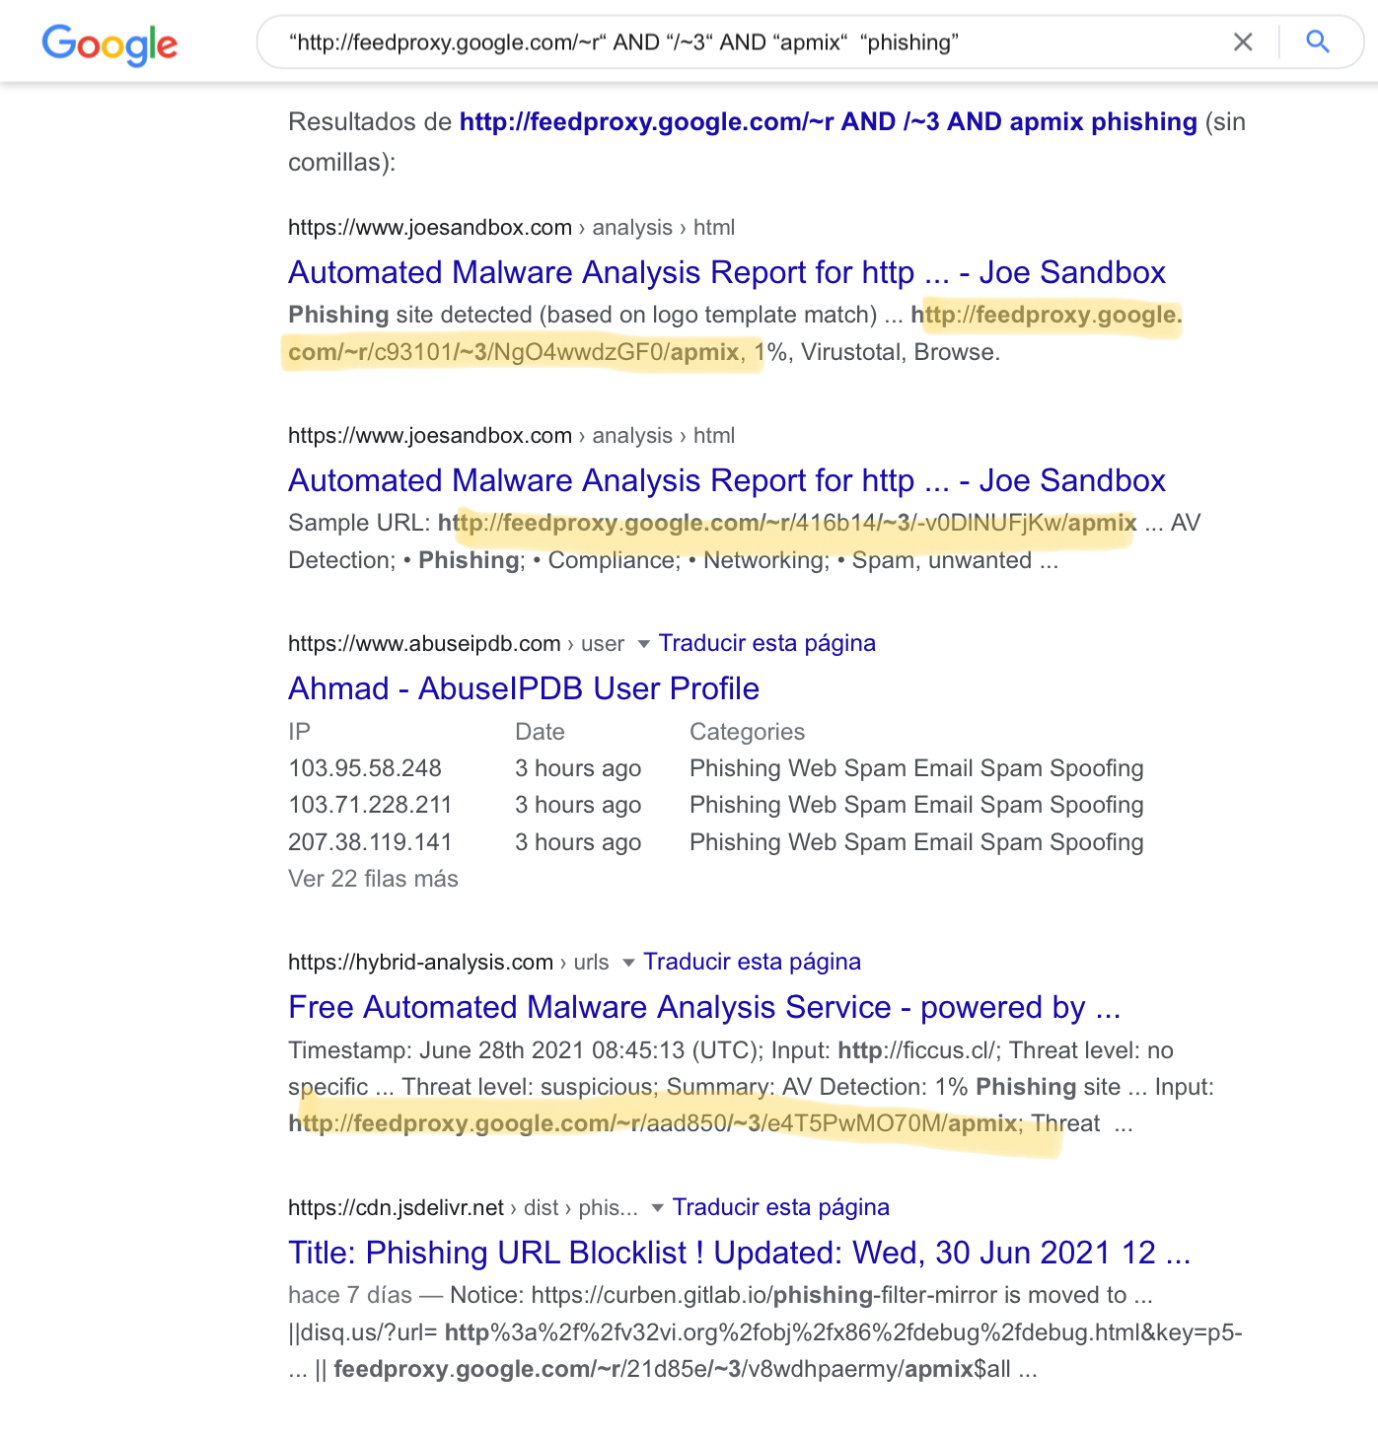Click Ver 22 filas más
Image resolution: width=1378 pixels, height=1437 pixels.
[372, 878]
